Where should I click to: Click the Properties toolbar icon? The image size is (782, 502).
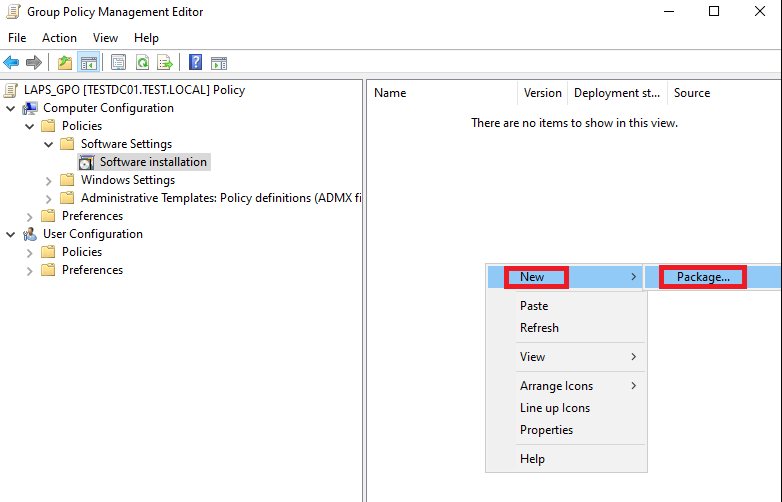click(x=119, y=62)
